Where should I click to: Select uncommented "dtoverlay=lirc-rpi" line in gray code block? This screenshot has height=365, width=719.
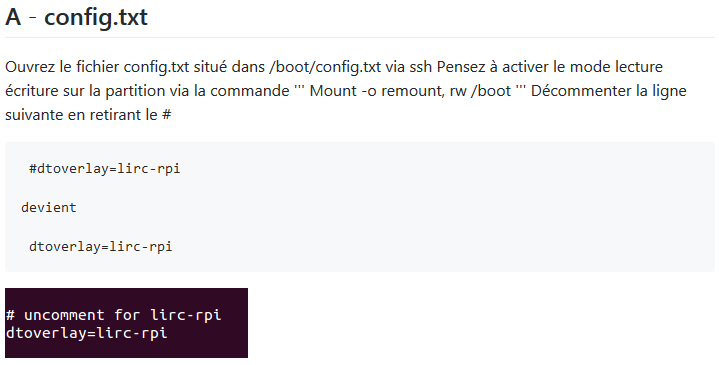pos(100,247)
